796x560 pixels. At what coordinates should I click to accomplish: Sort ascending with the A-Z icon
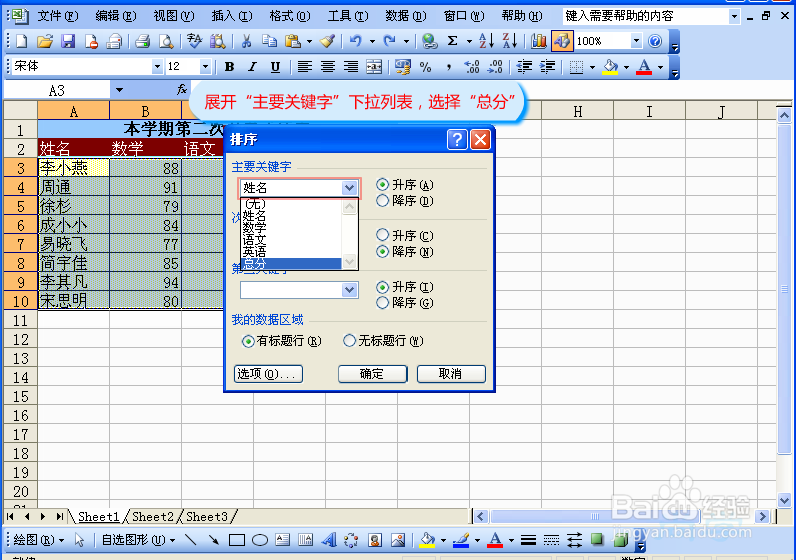486,41
